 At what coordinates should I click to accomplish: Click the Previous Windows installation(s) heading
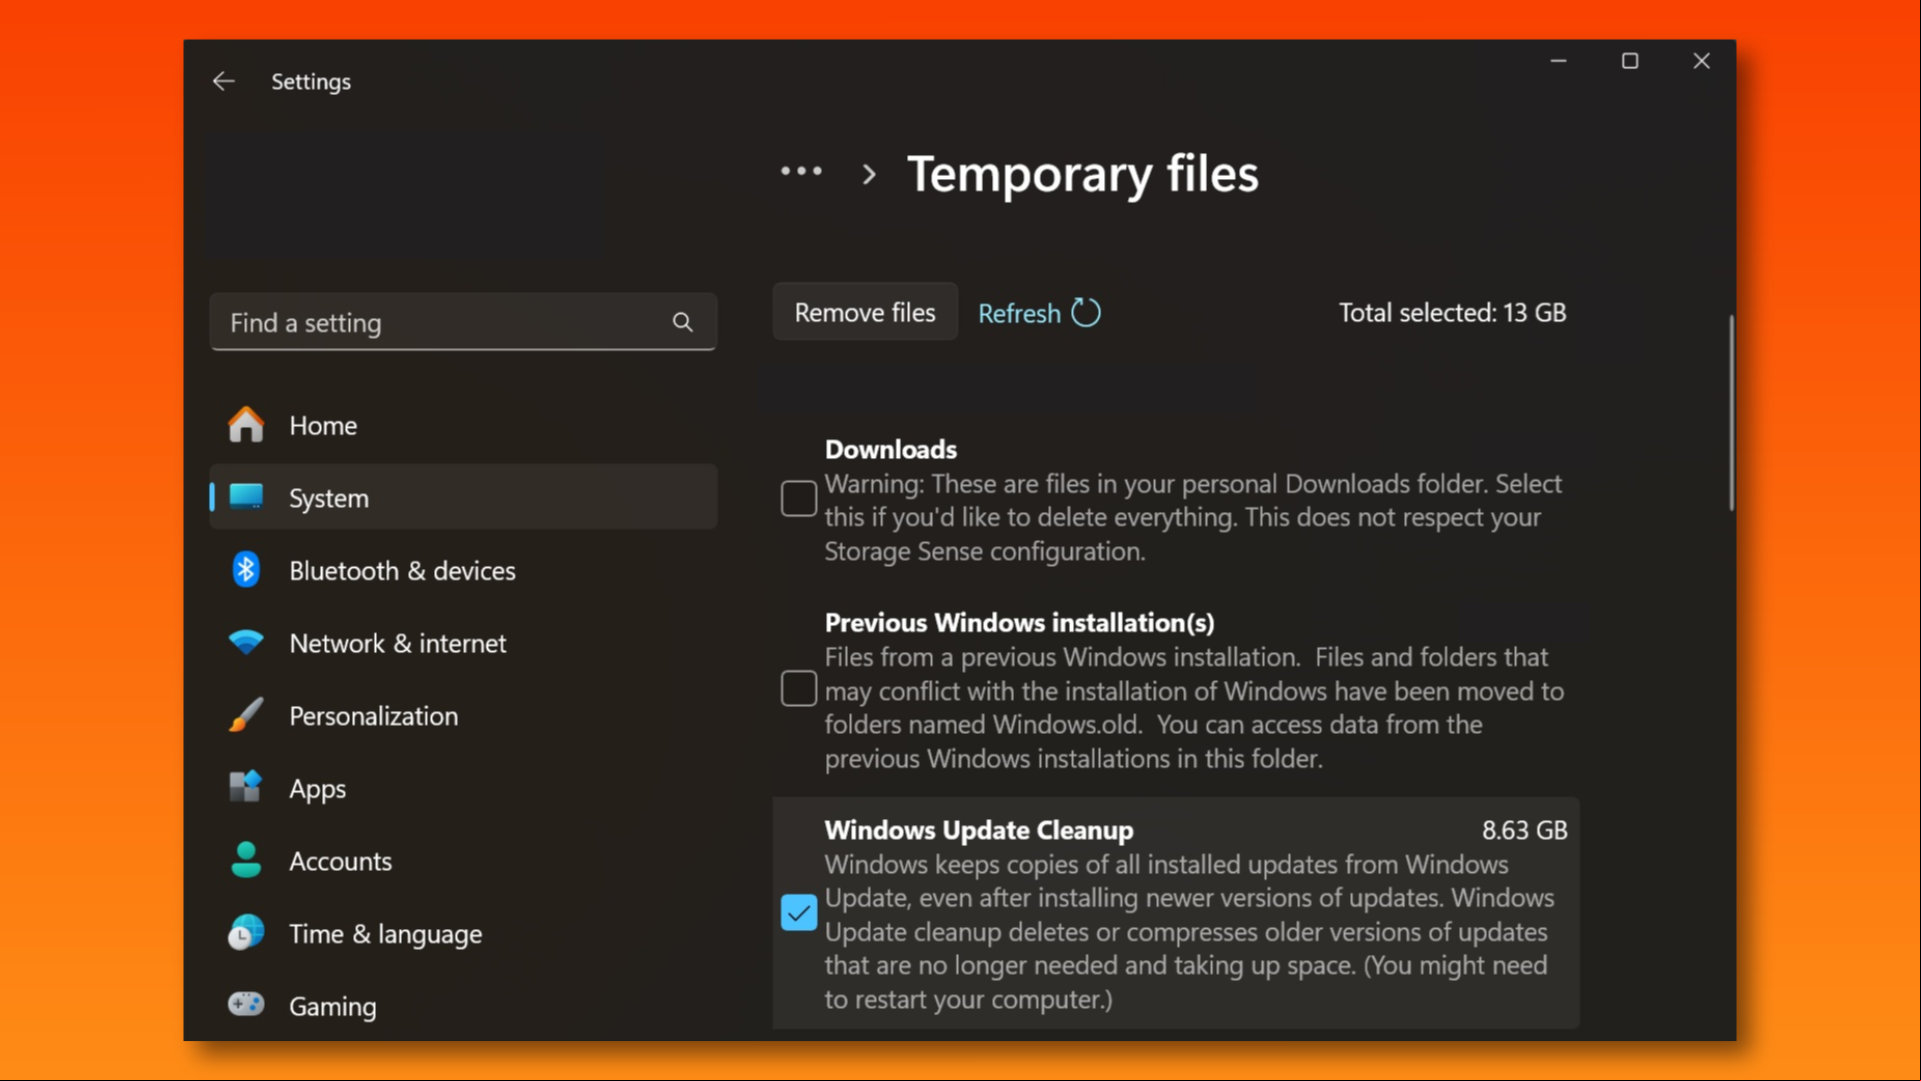tap(1019, 622)
